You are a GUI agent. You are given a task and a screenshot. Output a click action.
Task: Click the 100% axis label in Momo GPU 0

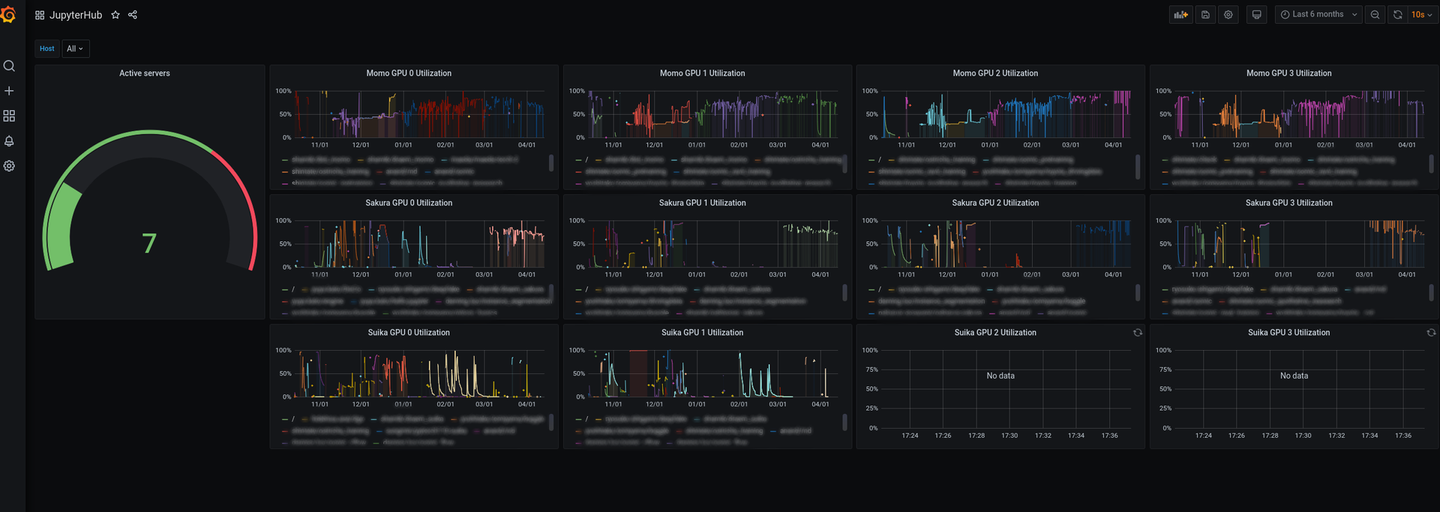click(283, 91)
